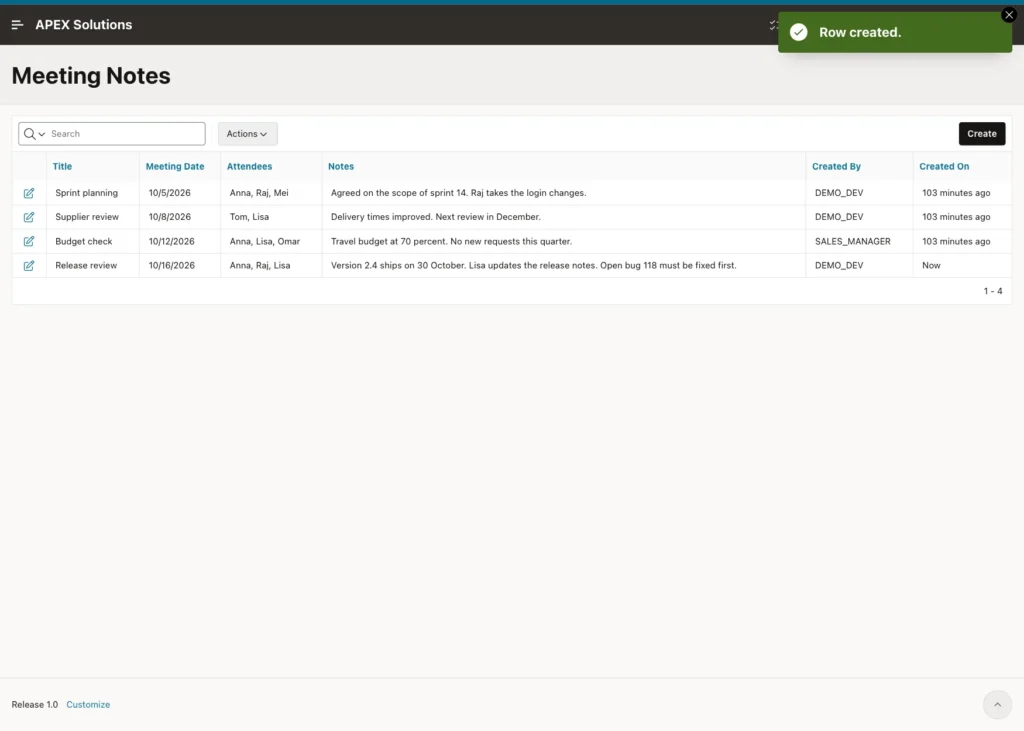Click the green success checkmark icon

799,32
